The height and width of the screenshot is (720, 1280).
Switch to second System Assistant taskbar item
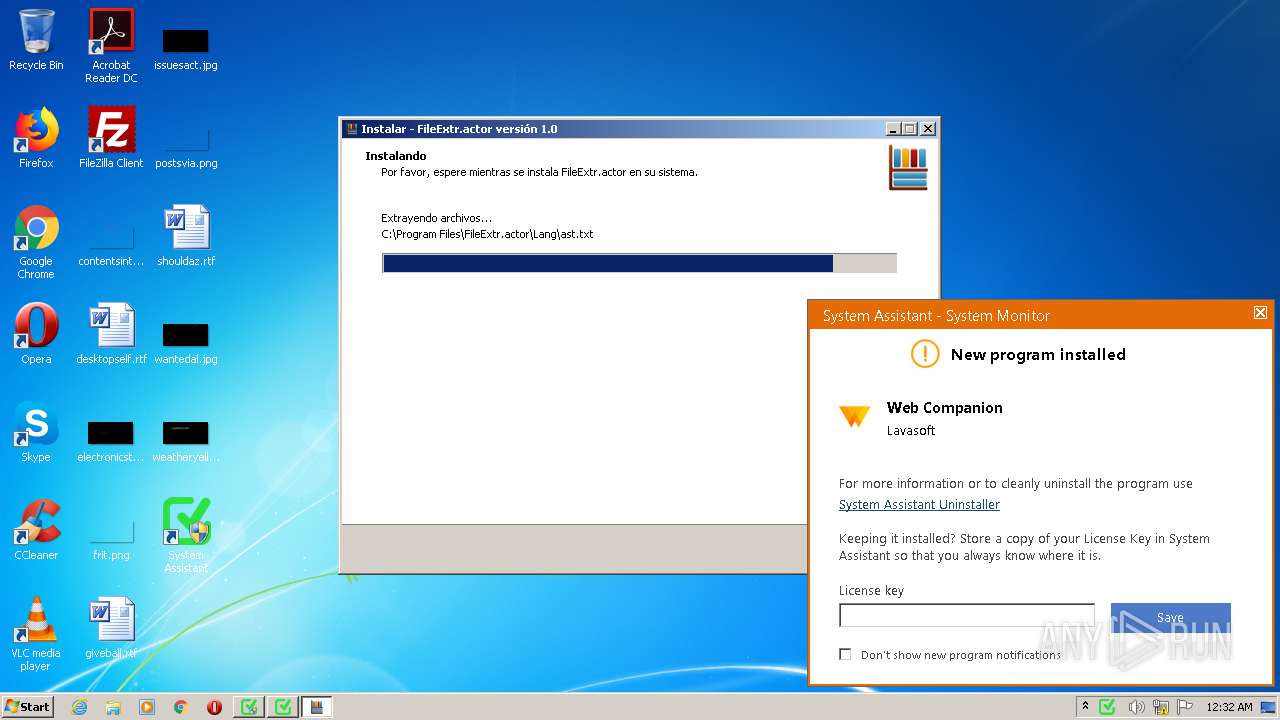click(x=283, y=707)
